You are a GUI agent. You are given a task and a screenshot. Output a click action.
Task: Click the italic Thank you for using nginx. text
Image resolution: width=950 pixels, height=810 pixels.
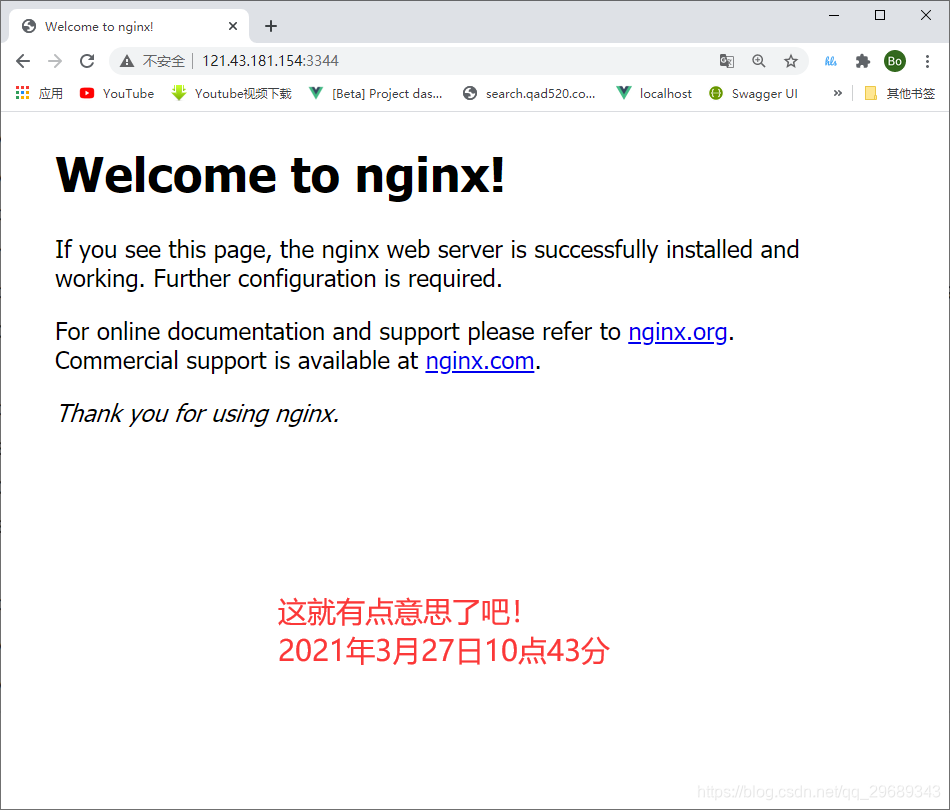click(198, 414)
